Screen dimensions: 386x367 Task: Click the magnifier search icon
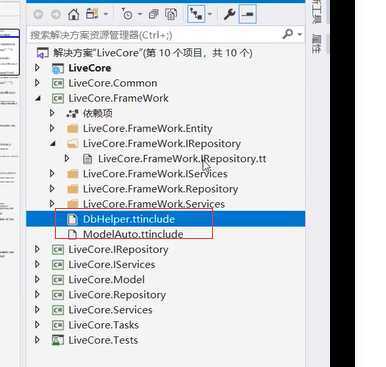click(287, 34)
